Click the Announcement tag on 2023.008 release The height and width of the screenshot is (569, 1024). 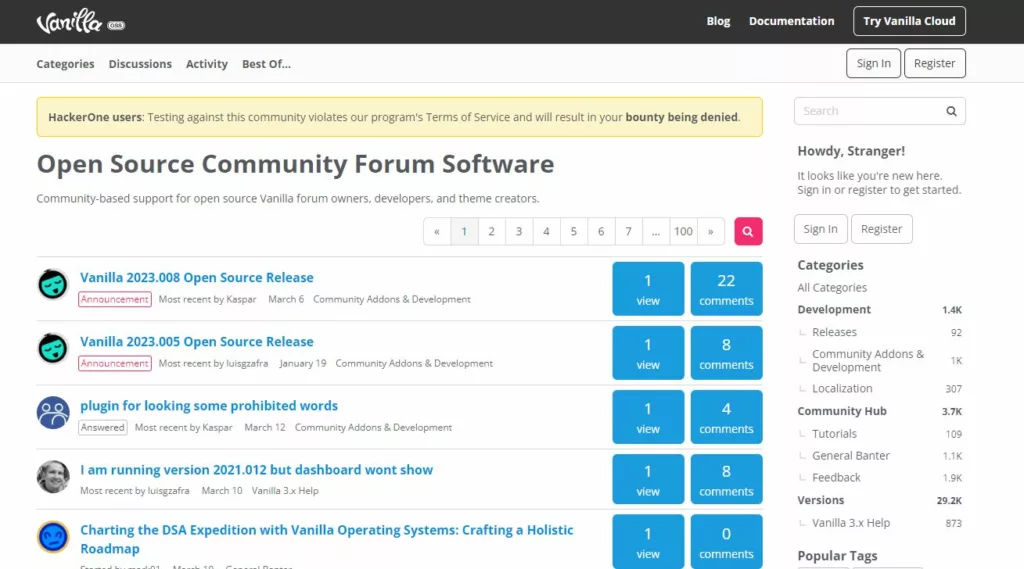115,299
